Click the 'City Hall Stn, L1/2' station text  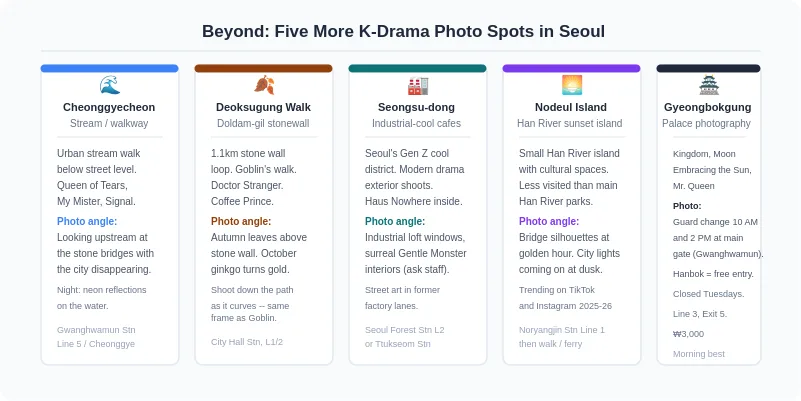coord(247,342)
